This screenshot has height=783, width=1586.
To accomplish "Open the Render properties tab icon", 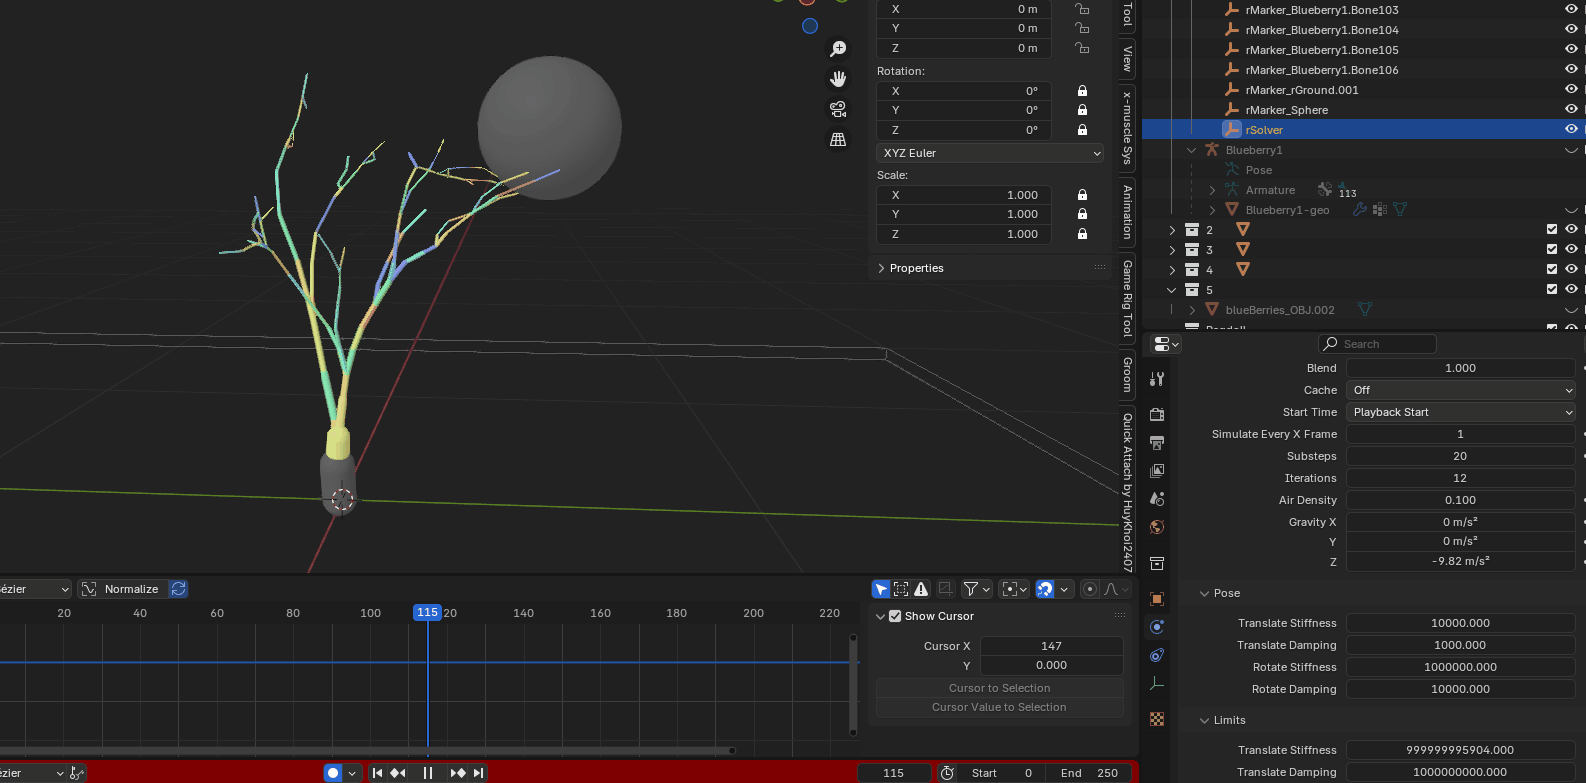I will point(1157,415).
